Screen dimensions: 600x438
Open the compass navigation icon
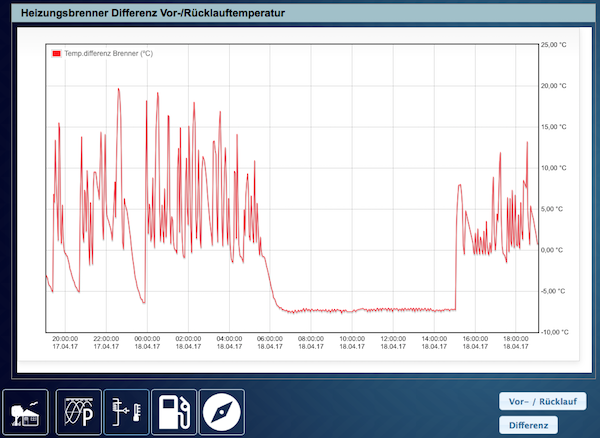pos(222,412)
